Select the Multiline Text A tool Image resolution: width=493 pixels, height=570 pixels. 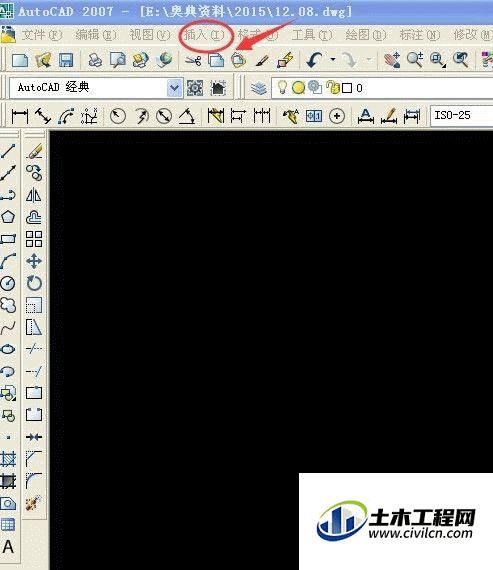[x=8, y=547]
